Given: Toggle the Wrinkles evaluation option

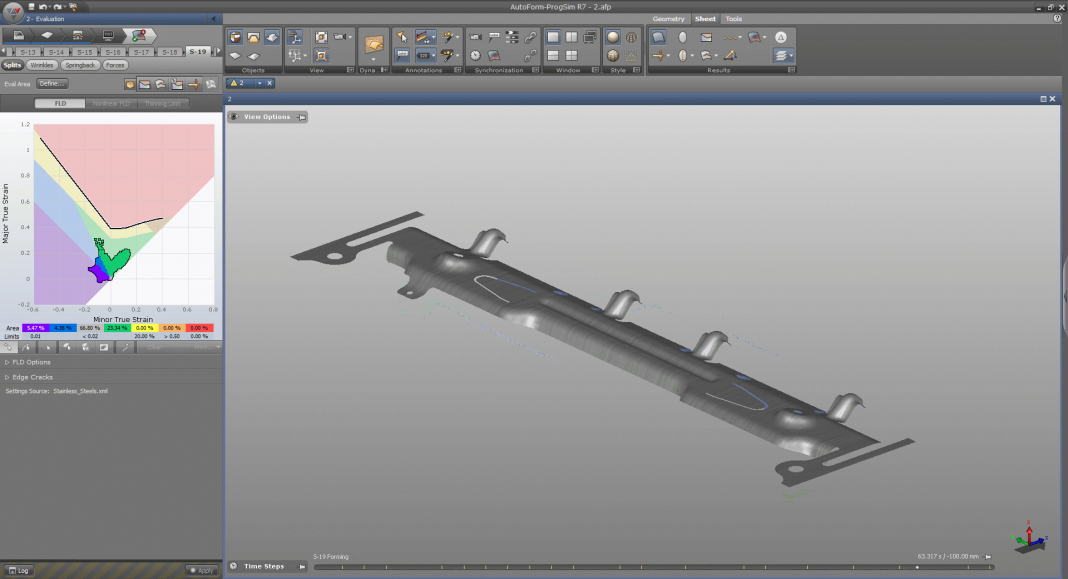Looking at the screenshot, I should point(42,65).
